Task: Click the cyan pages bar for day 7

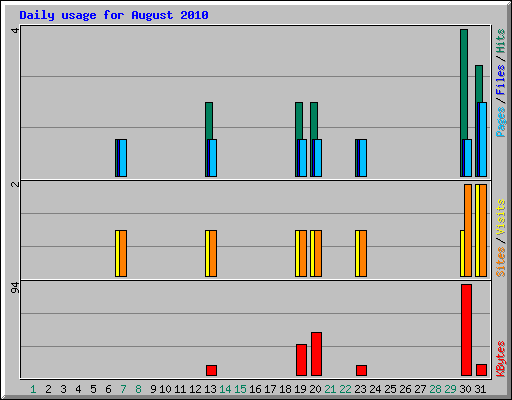Action: (123, 158)
